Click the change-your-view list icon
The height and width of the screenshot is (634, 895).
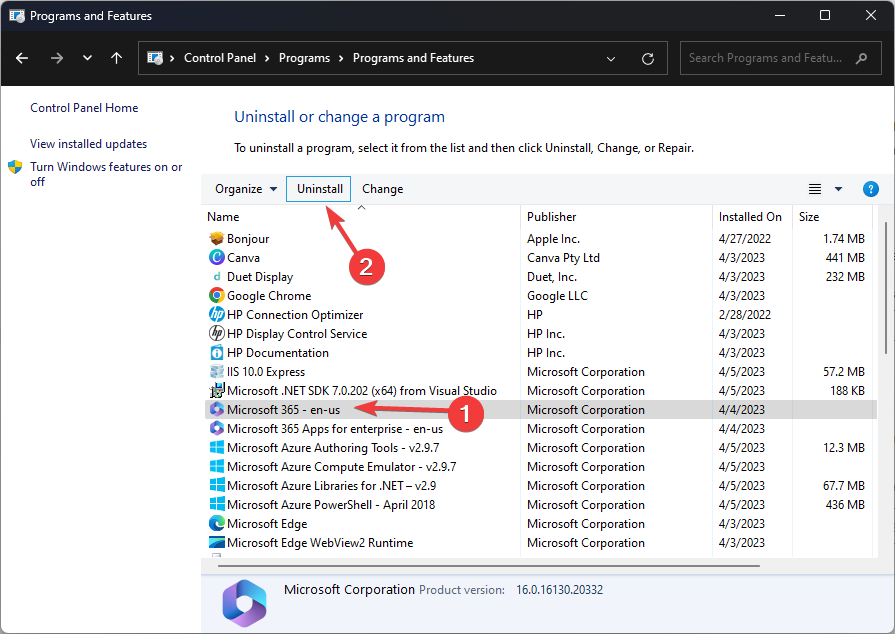[x=813, y=189]
